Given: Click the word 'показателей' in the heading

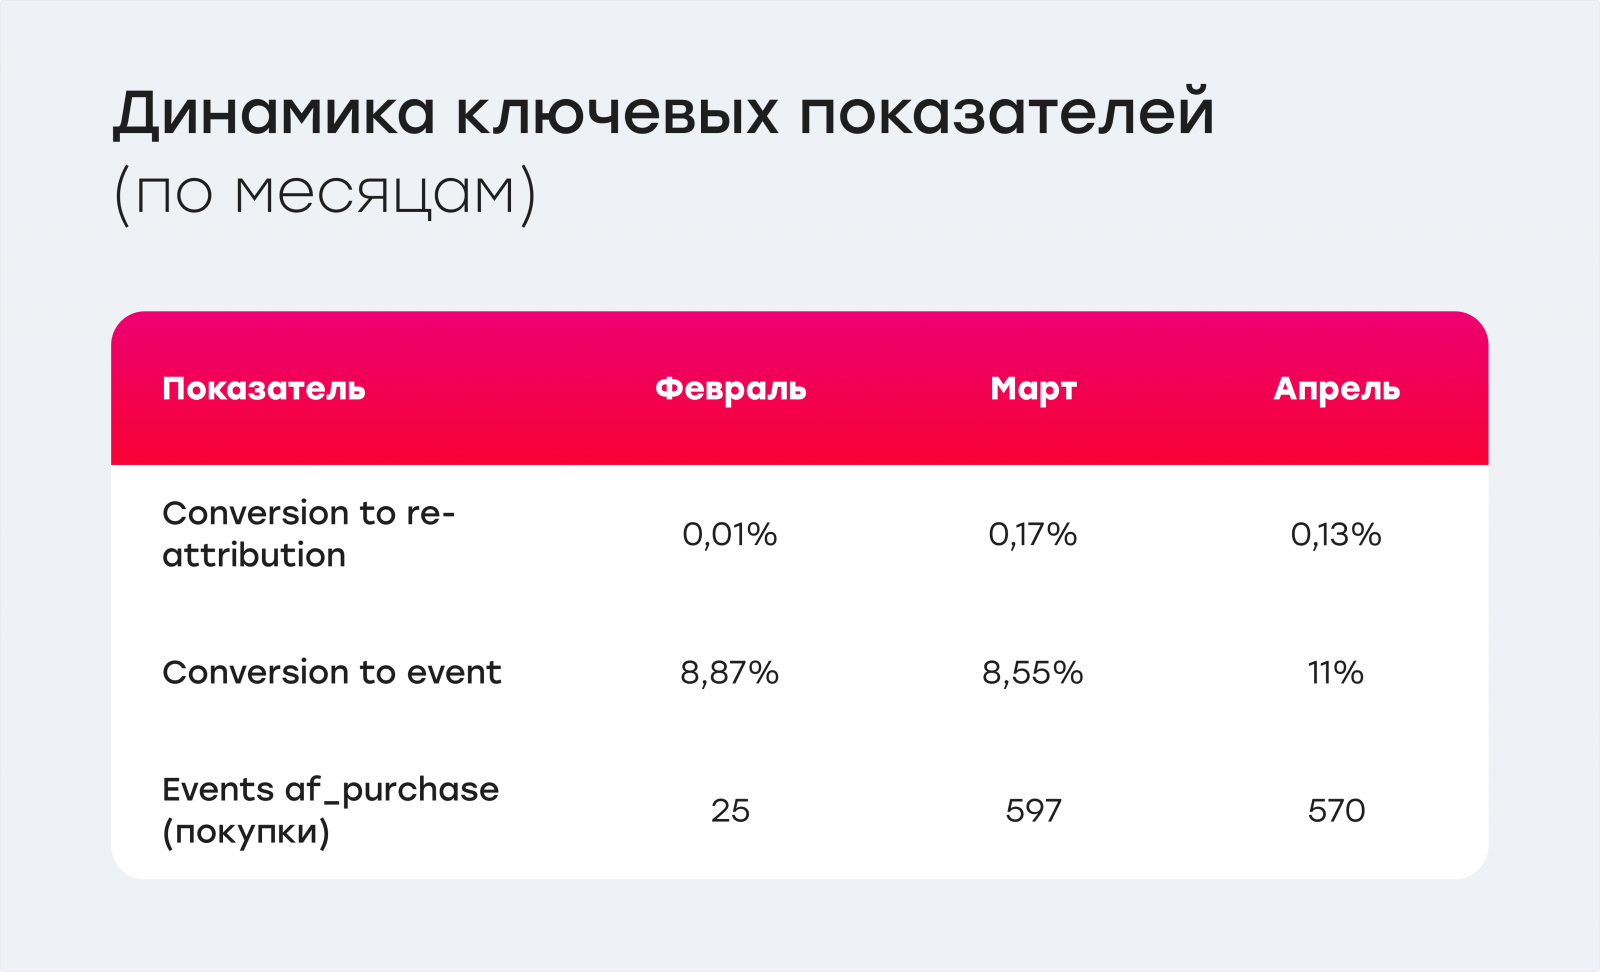Looking at the screenshot, I should [1006, 113].
